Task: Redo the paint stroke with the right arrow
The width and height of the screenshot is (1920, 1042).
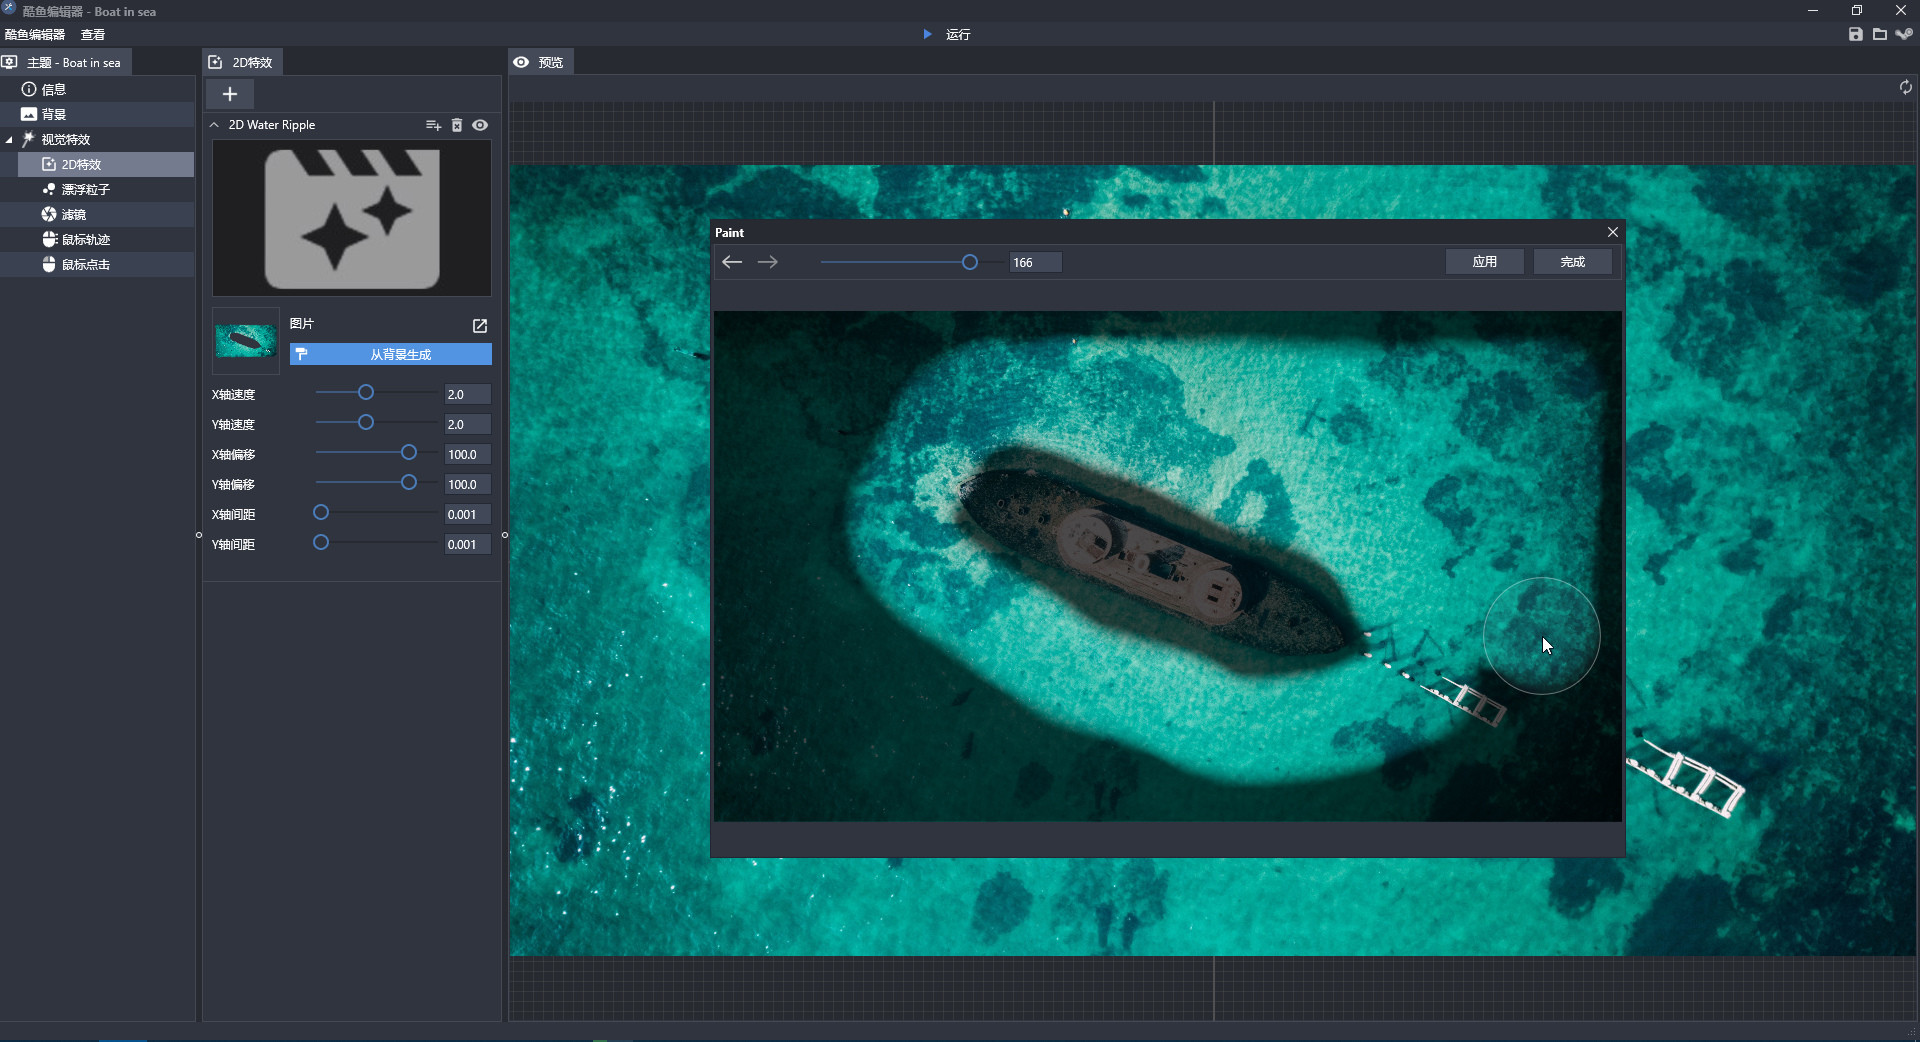Action: click(x=768, y=262)
